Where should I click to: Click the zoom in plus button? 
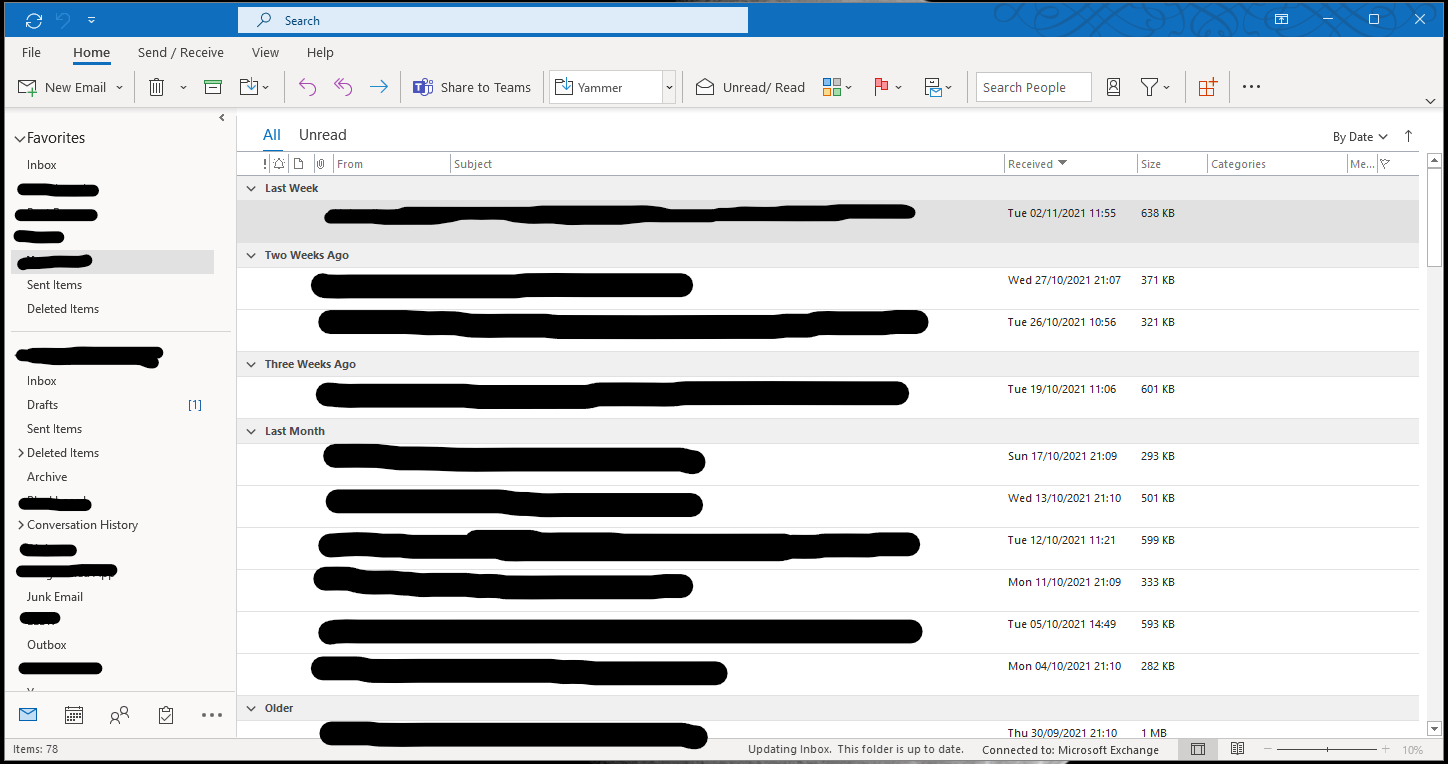tap(1385, 749)
